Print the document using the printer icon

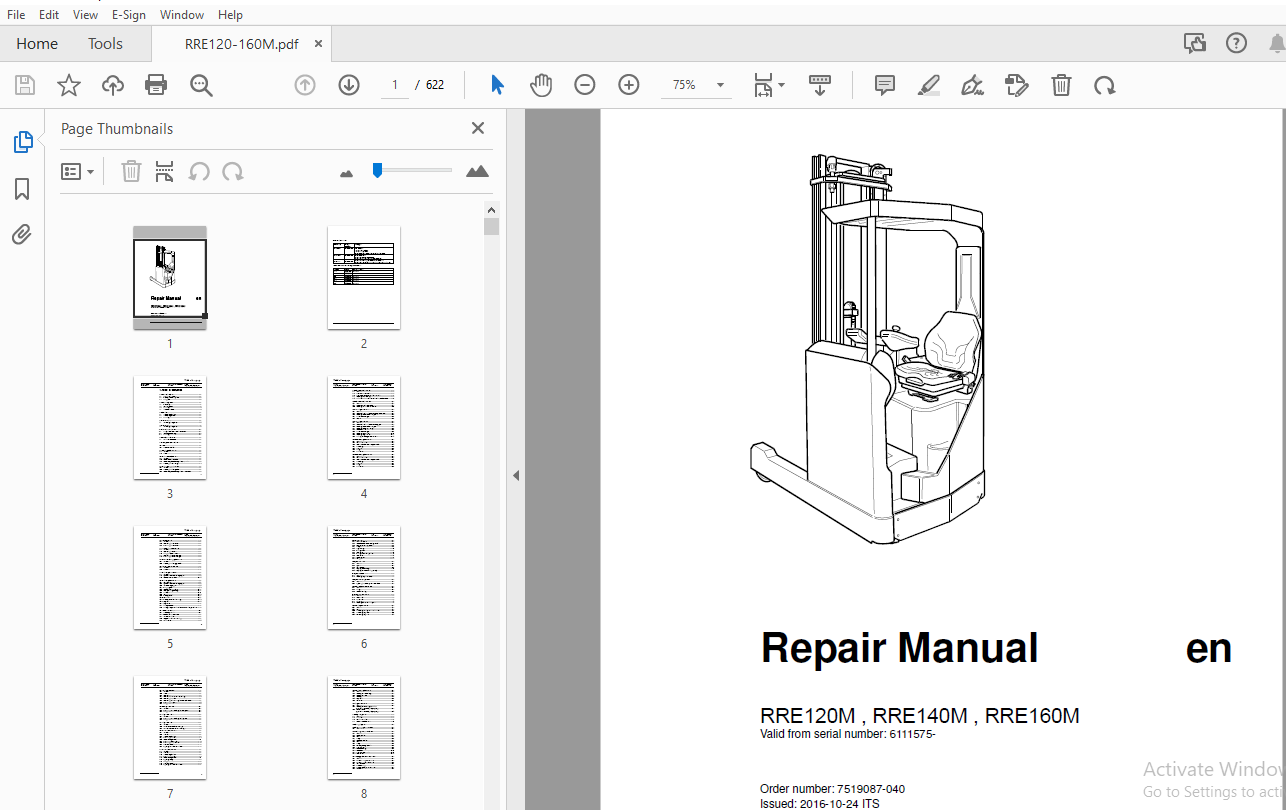[156, 86]
